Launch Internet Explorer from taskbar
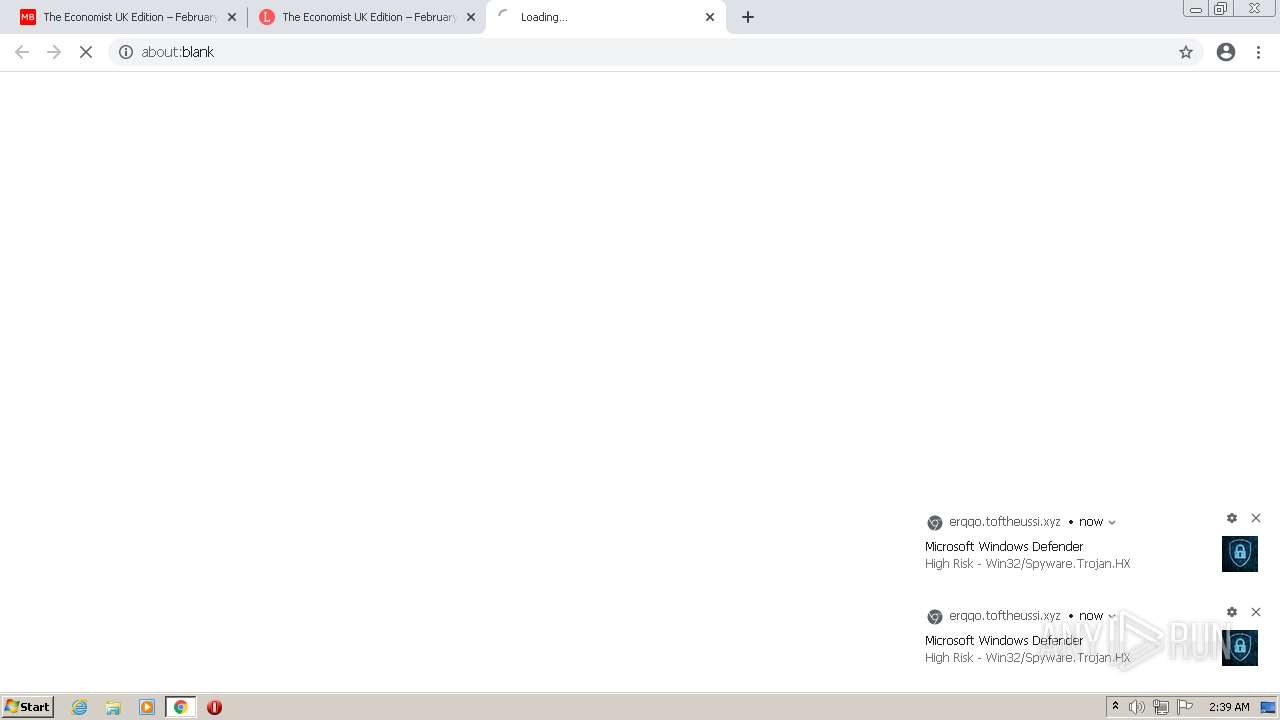 [80, 707]
